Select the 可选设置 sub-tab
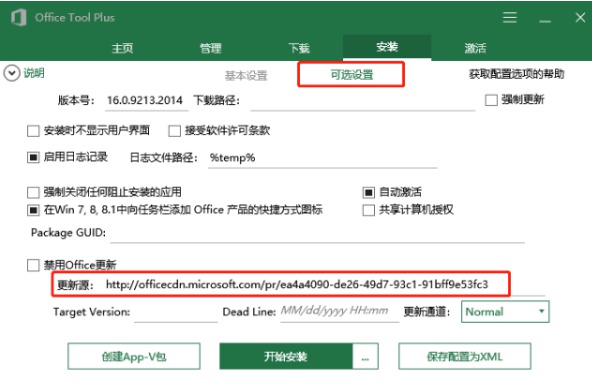This screenshot has height=389, width=592. point(352,74)
